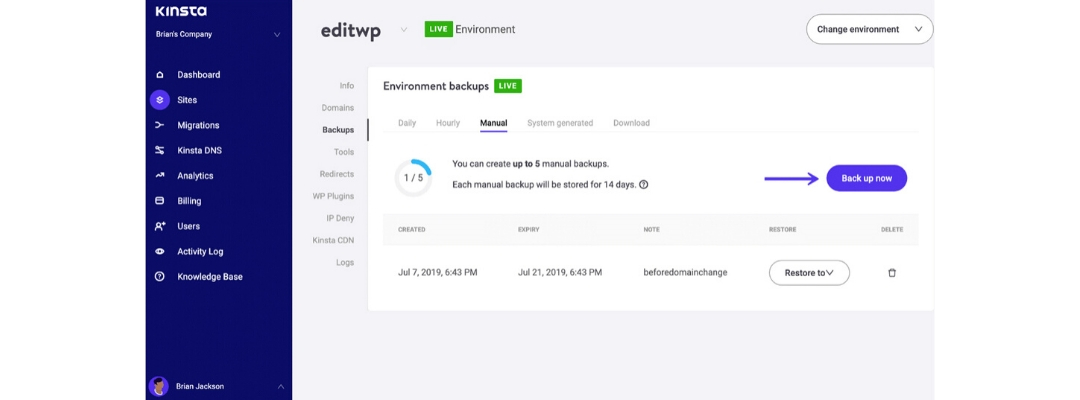
Task: Click Brian Jackson's avatar
Action: [x=159, y=386]
